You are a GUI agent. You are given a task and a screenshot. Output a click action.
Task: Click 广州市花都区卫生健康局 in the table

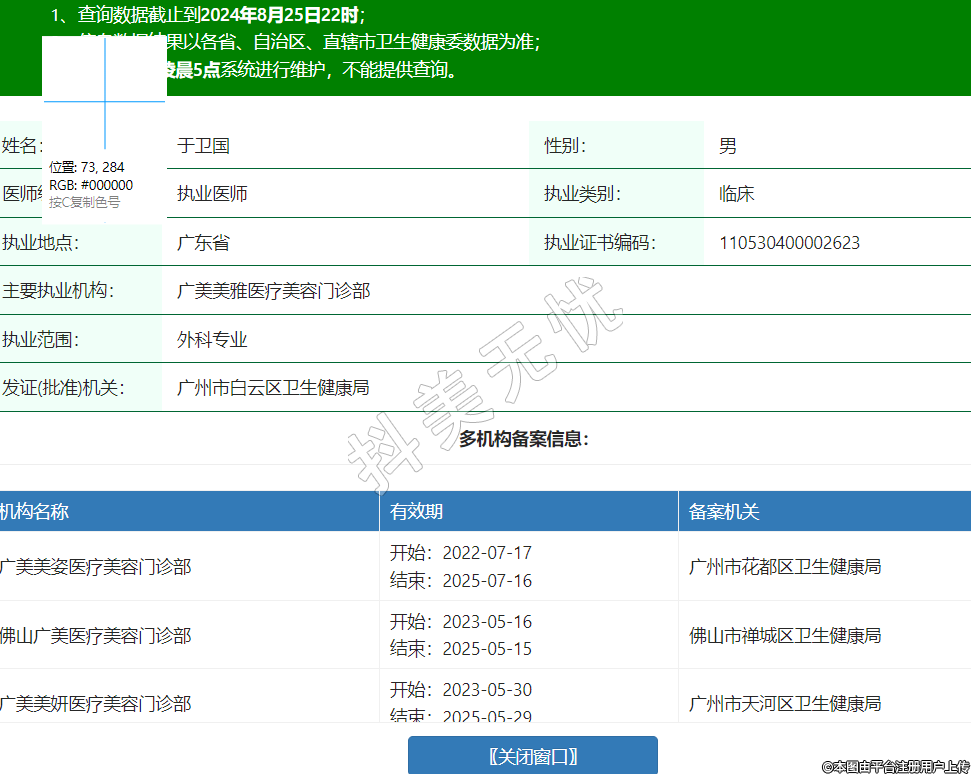click(x=785, y=567)
